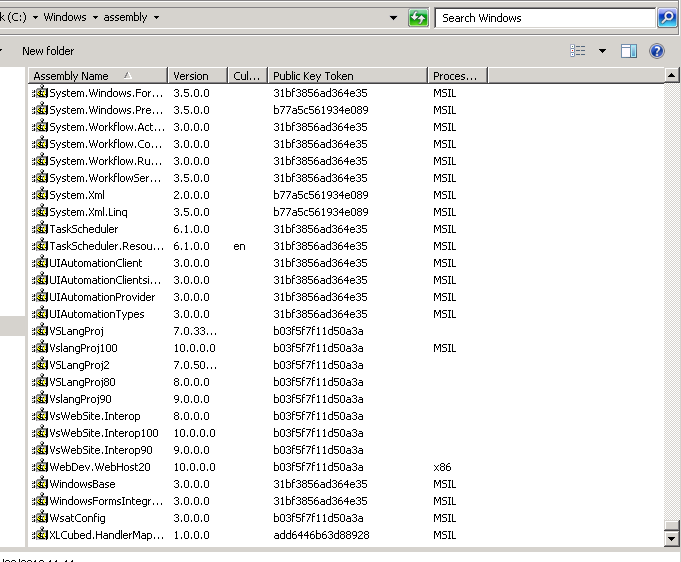Click the green refresh button in address bar
Image resolution: width=681 pixels, height=562 pixels.
[x=419, y=18]
